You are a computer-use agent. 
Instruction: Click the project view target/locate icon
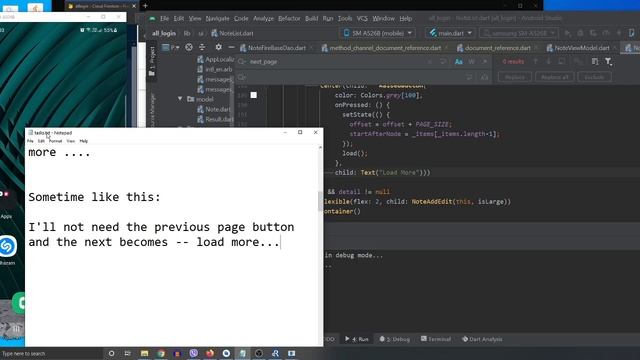[189, 47]
